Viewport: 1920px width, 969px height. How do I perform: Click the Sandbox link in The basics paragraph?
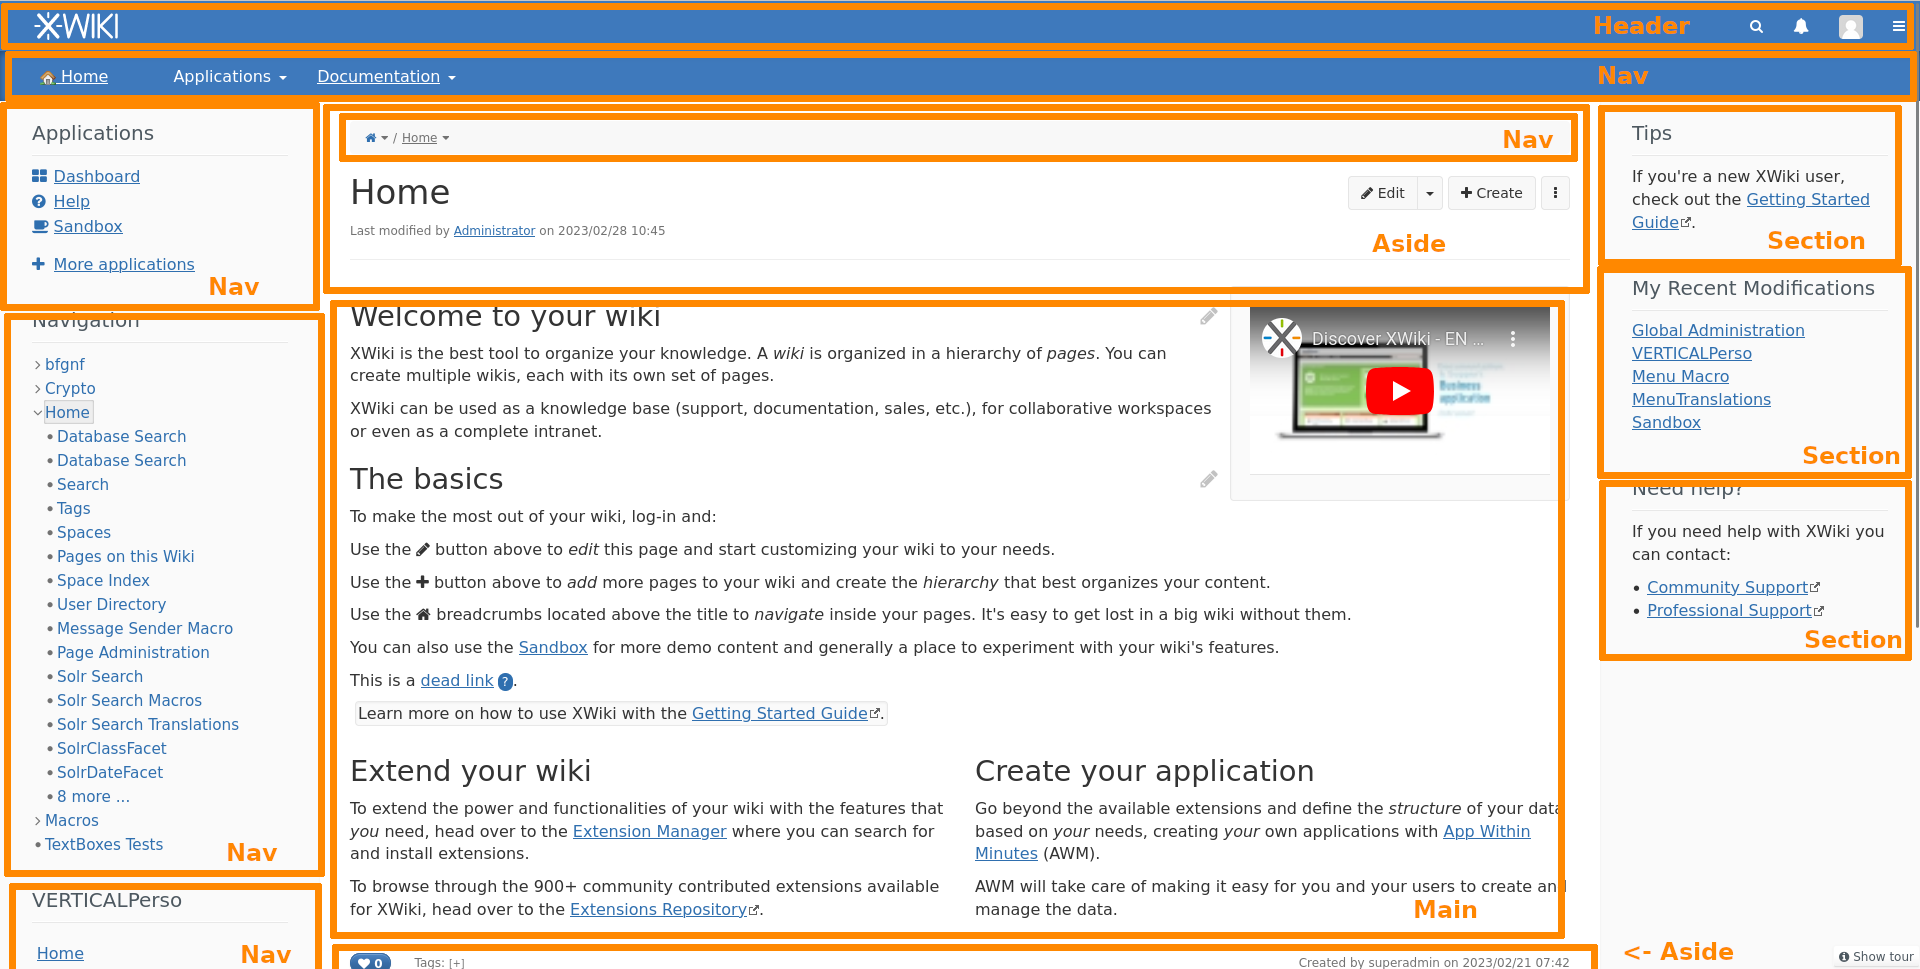[553, 648]
